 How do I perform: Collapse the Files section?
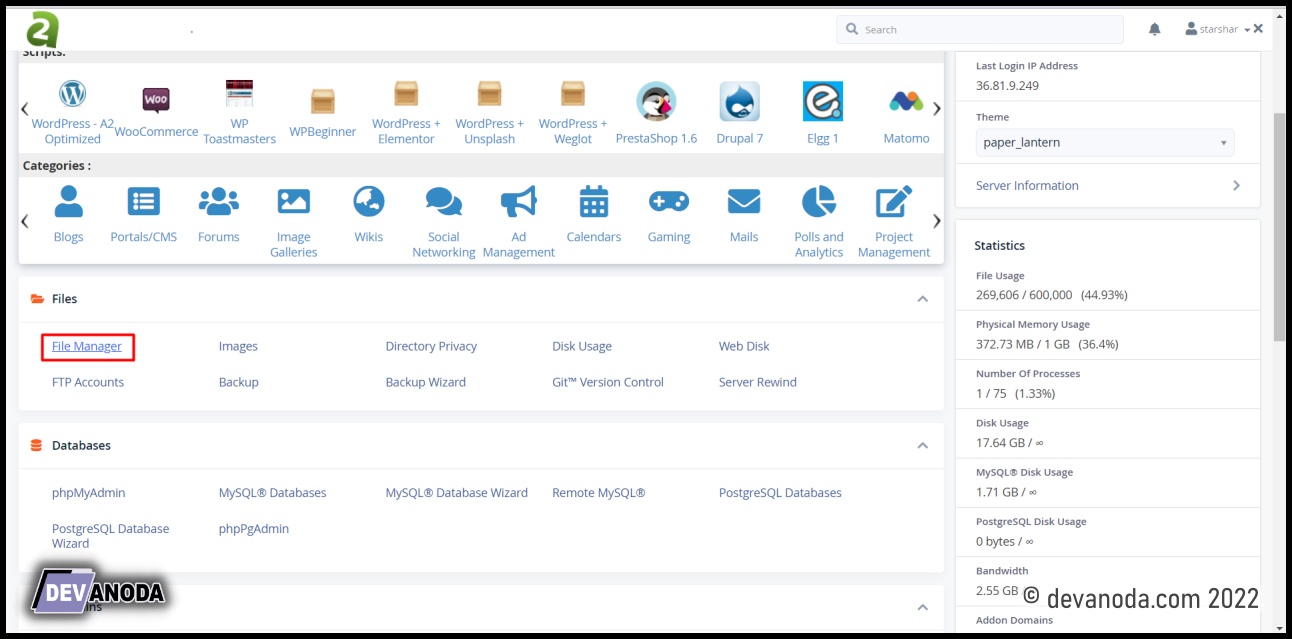[x=923, y=299]
